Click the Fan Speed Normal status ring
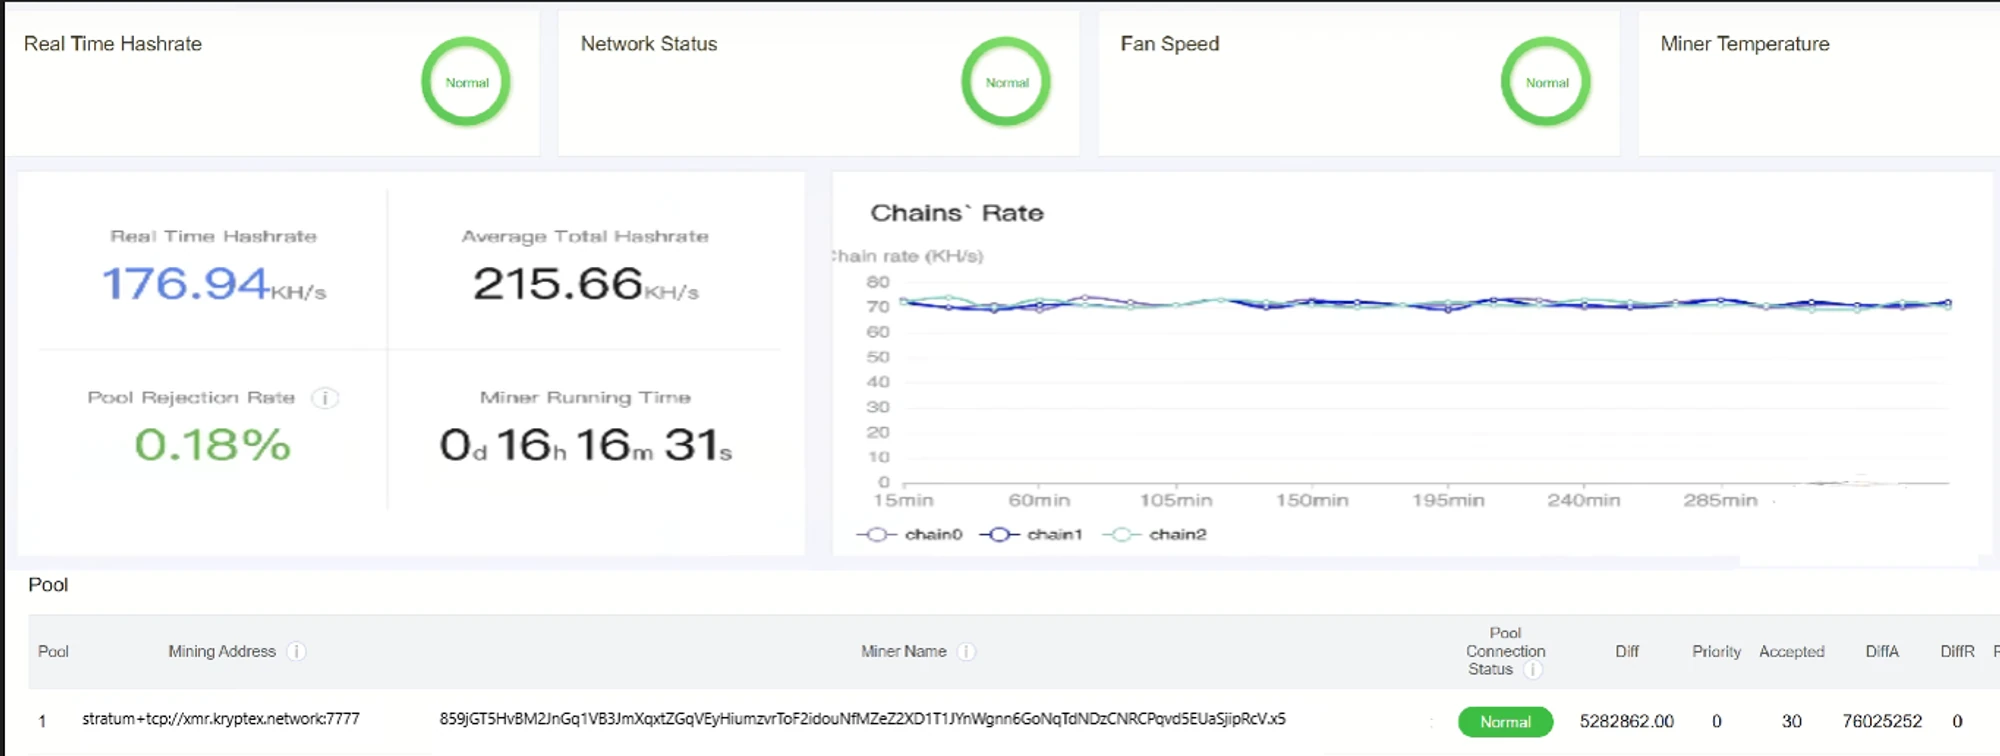The image size is (2000, 756). pyautogui.click(x=1546, y=82)
